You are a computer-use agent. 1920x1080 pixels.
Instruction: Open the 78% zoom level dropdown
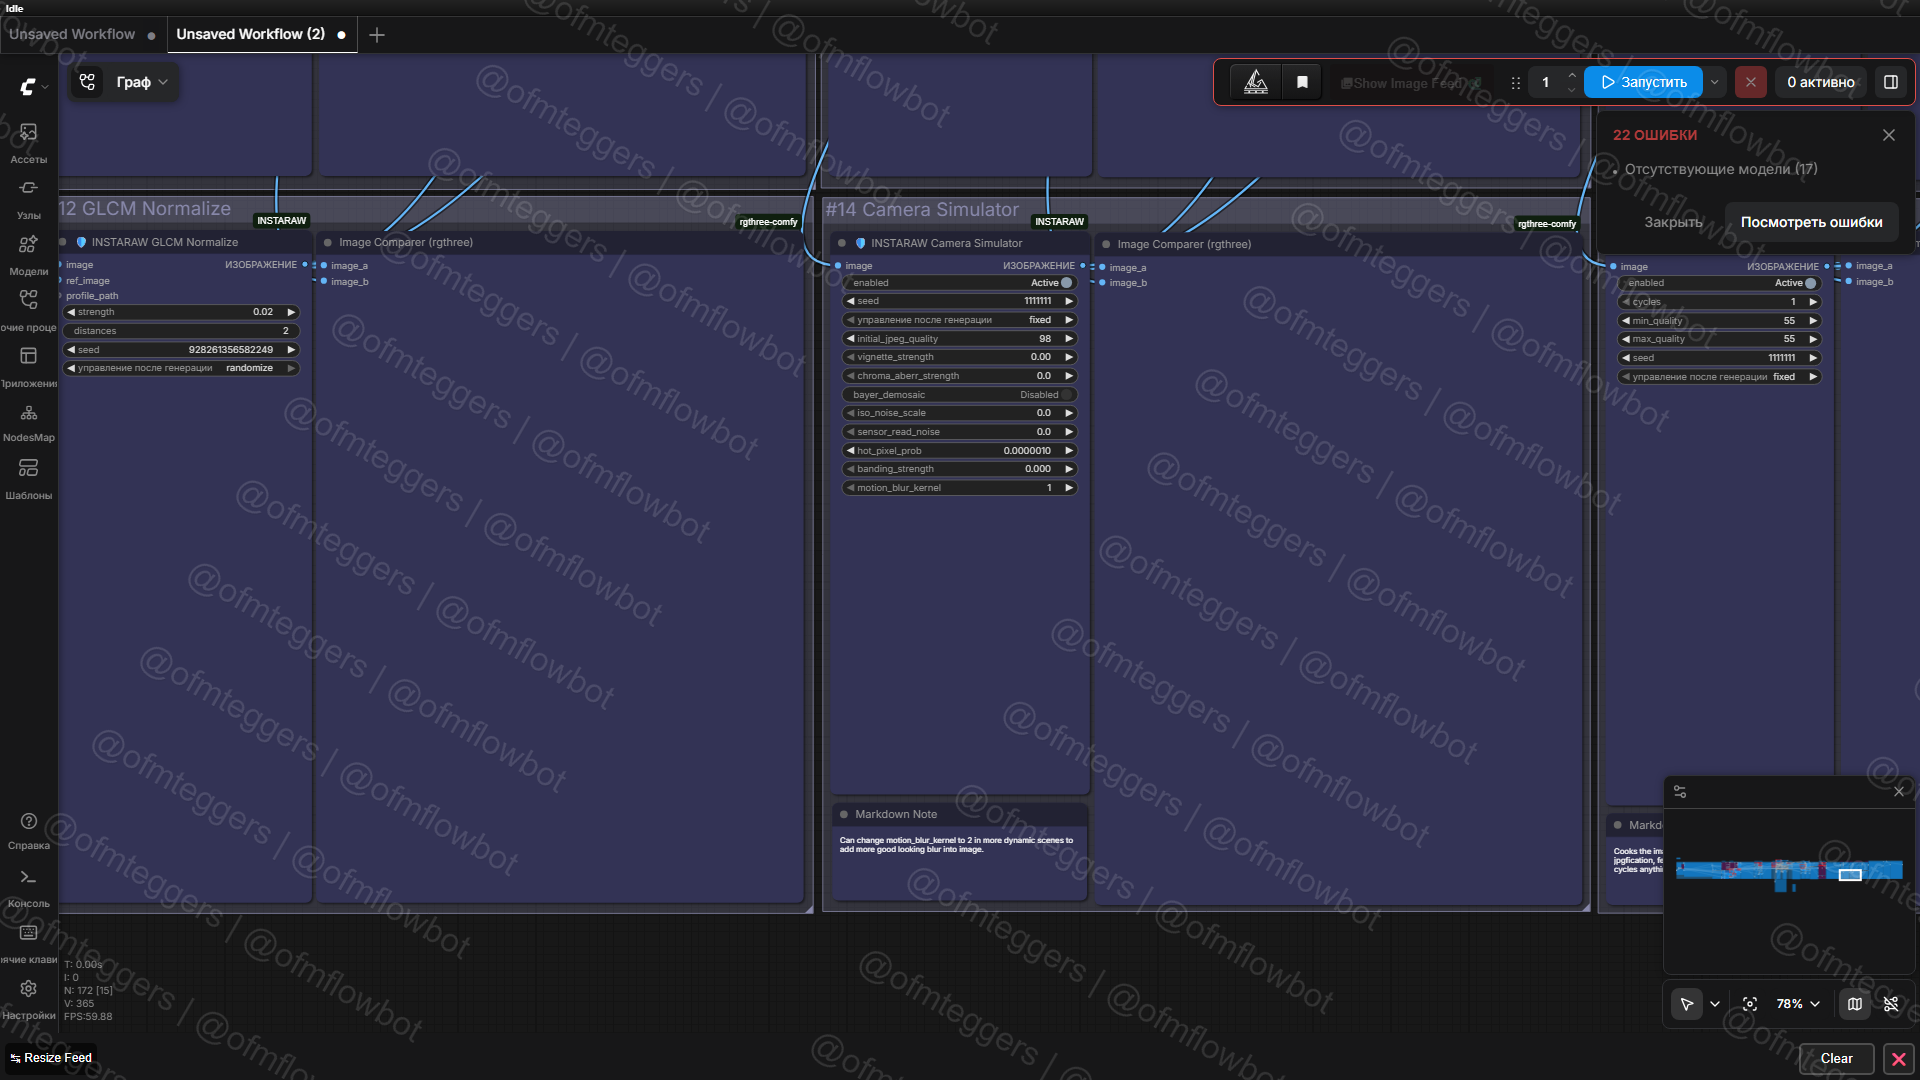[1798, 1004]
